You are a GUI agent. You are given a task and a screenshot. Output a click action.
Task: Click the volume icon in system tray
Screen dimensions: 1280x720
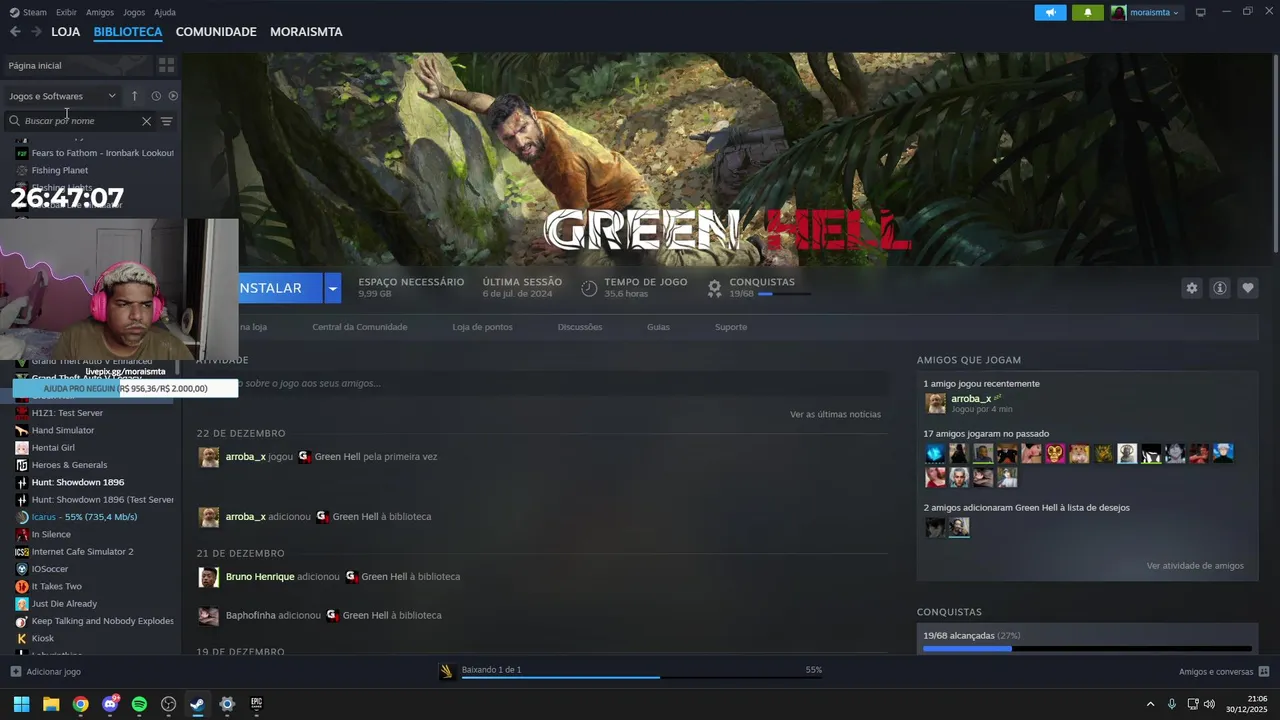coord(1209,704)
